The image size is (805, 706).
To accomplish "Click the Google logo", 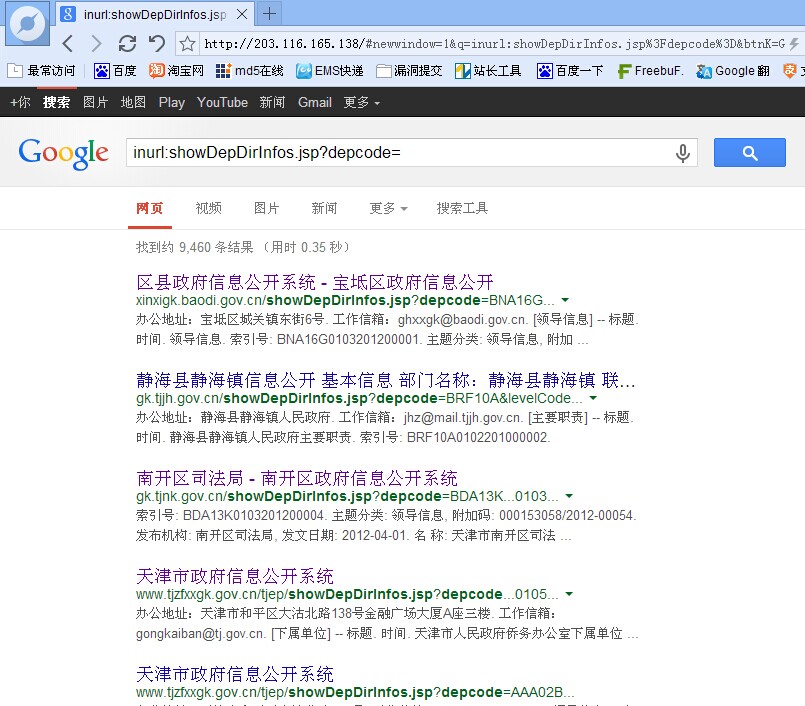I will click(63, 154).
